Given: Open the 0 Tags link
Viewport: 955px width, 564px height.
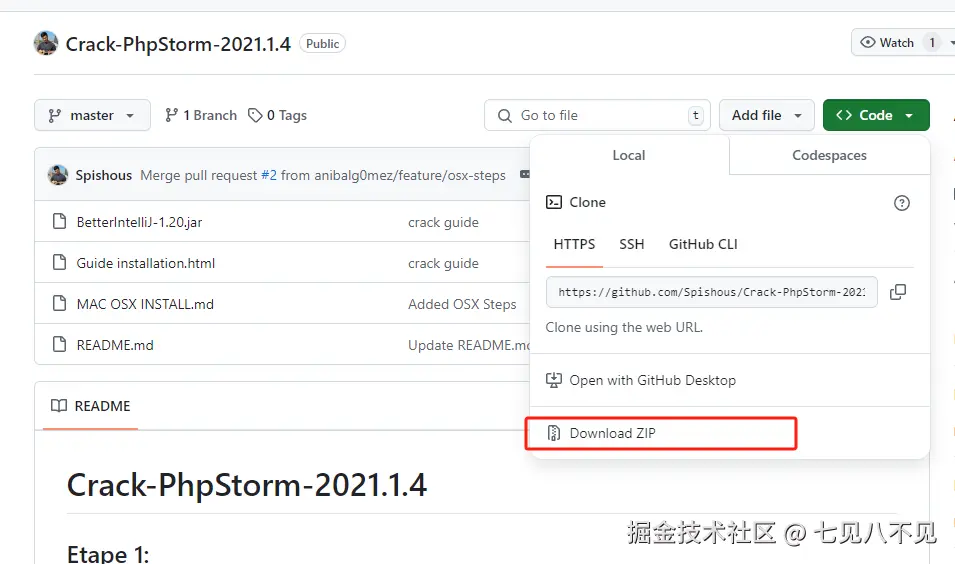Looking at the screenshot, I should [278, 115].
